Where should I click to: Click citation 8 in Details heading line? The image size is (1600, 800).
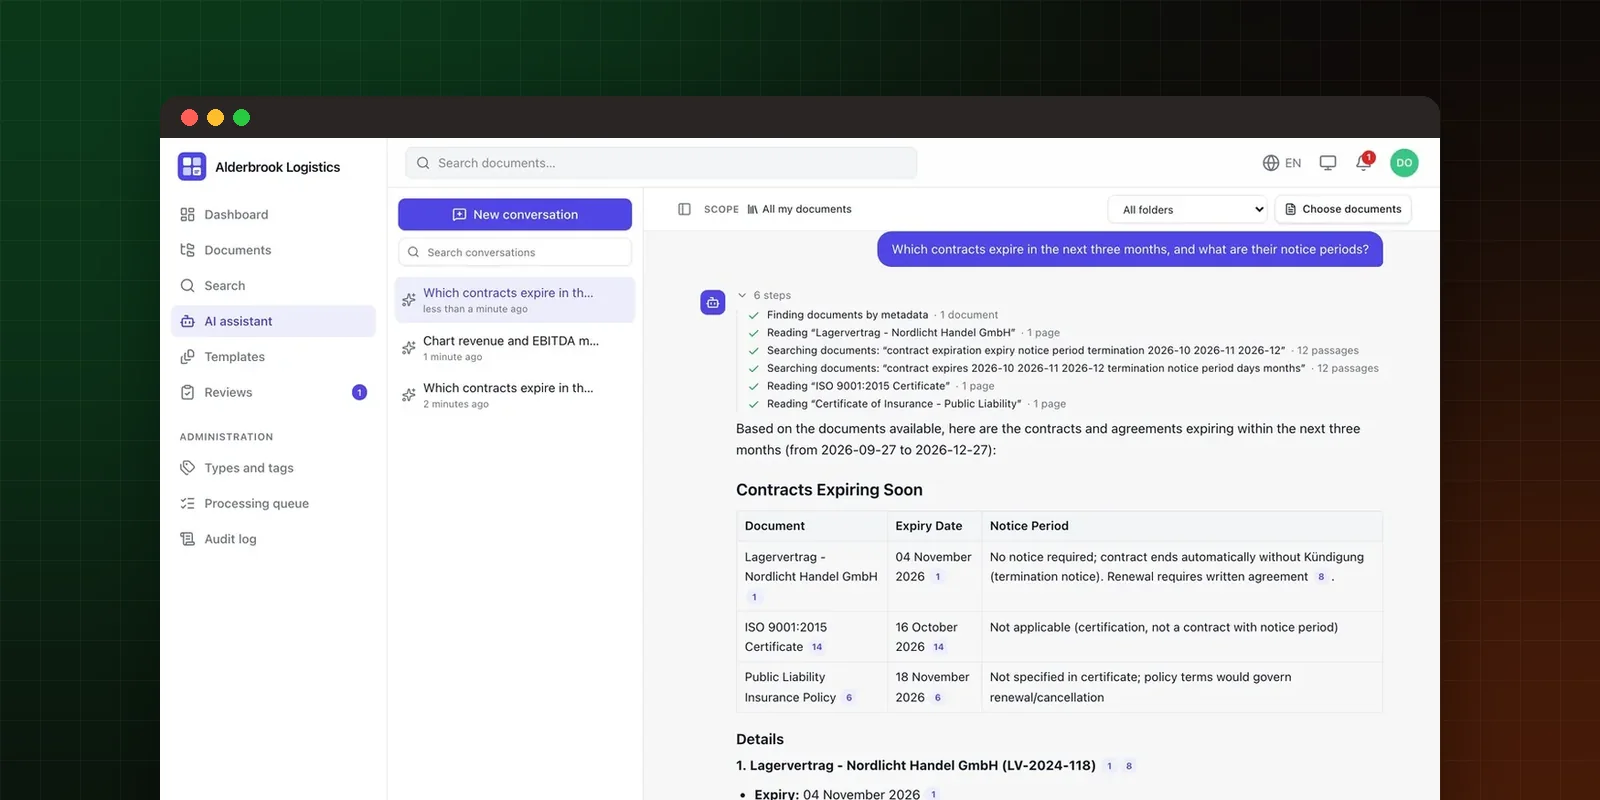coord(1129,766)
